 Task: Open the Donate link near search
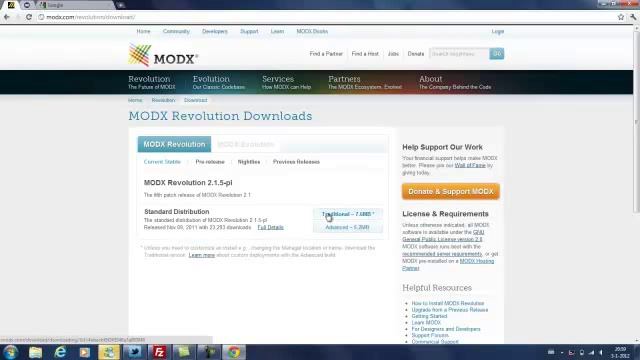click(x=416, y=54)
